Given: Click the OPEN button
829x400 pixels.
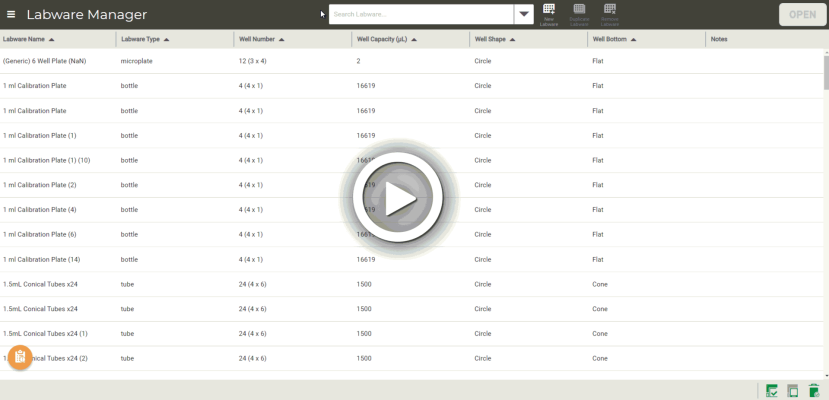Looking at the screenshot, I should (x=802, y=15).
